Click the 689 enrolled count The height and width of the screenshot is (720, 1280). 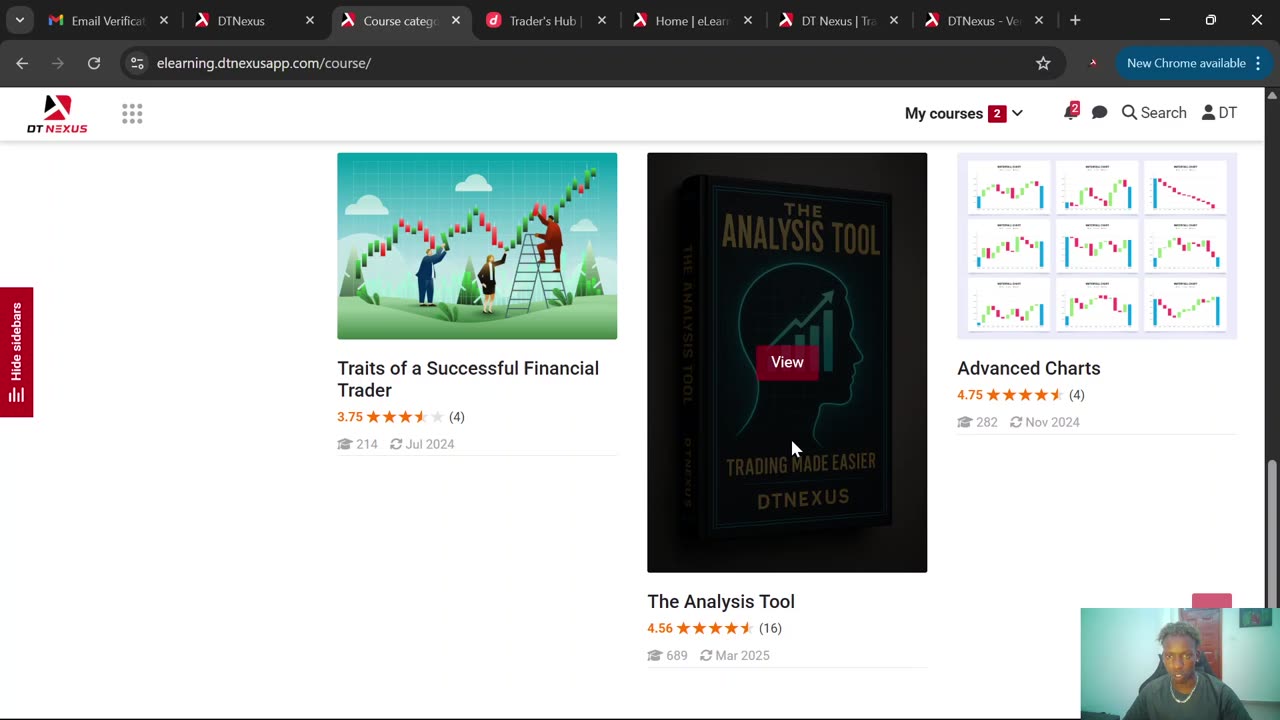668,655
